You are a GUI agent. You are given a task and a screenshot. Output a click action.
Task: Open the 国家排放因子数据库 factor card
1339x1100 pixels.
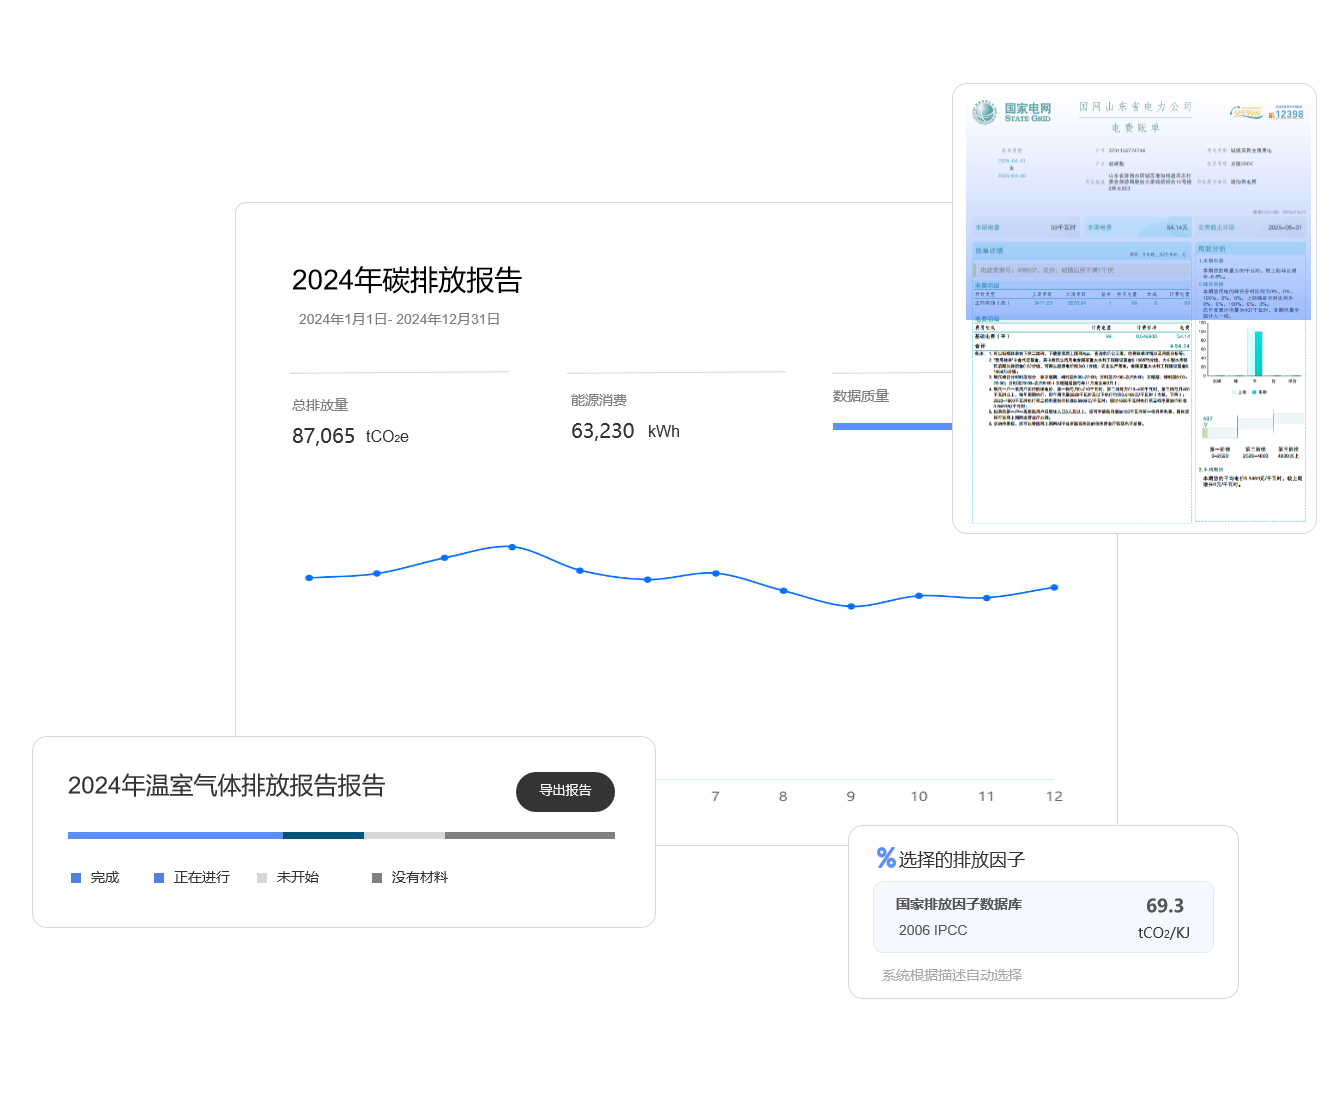(1043, 917)
